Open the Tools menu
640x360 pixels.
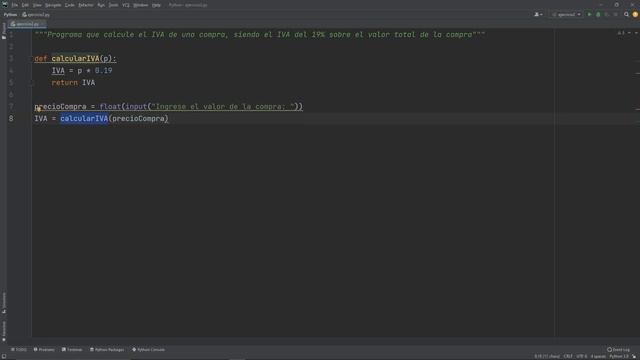(x=113, y=5)
